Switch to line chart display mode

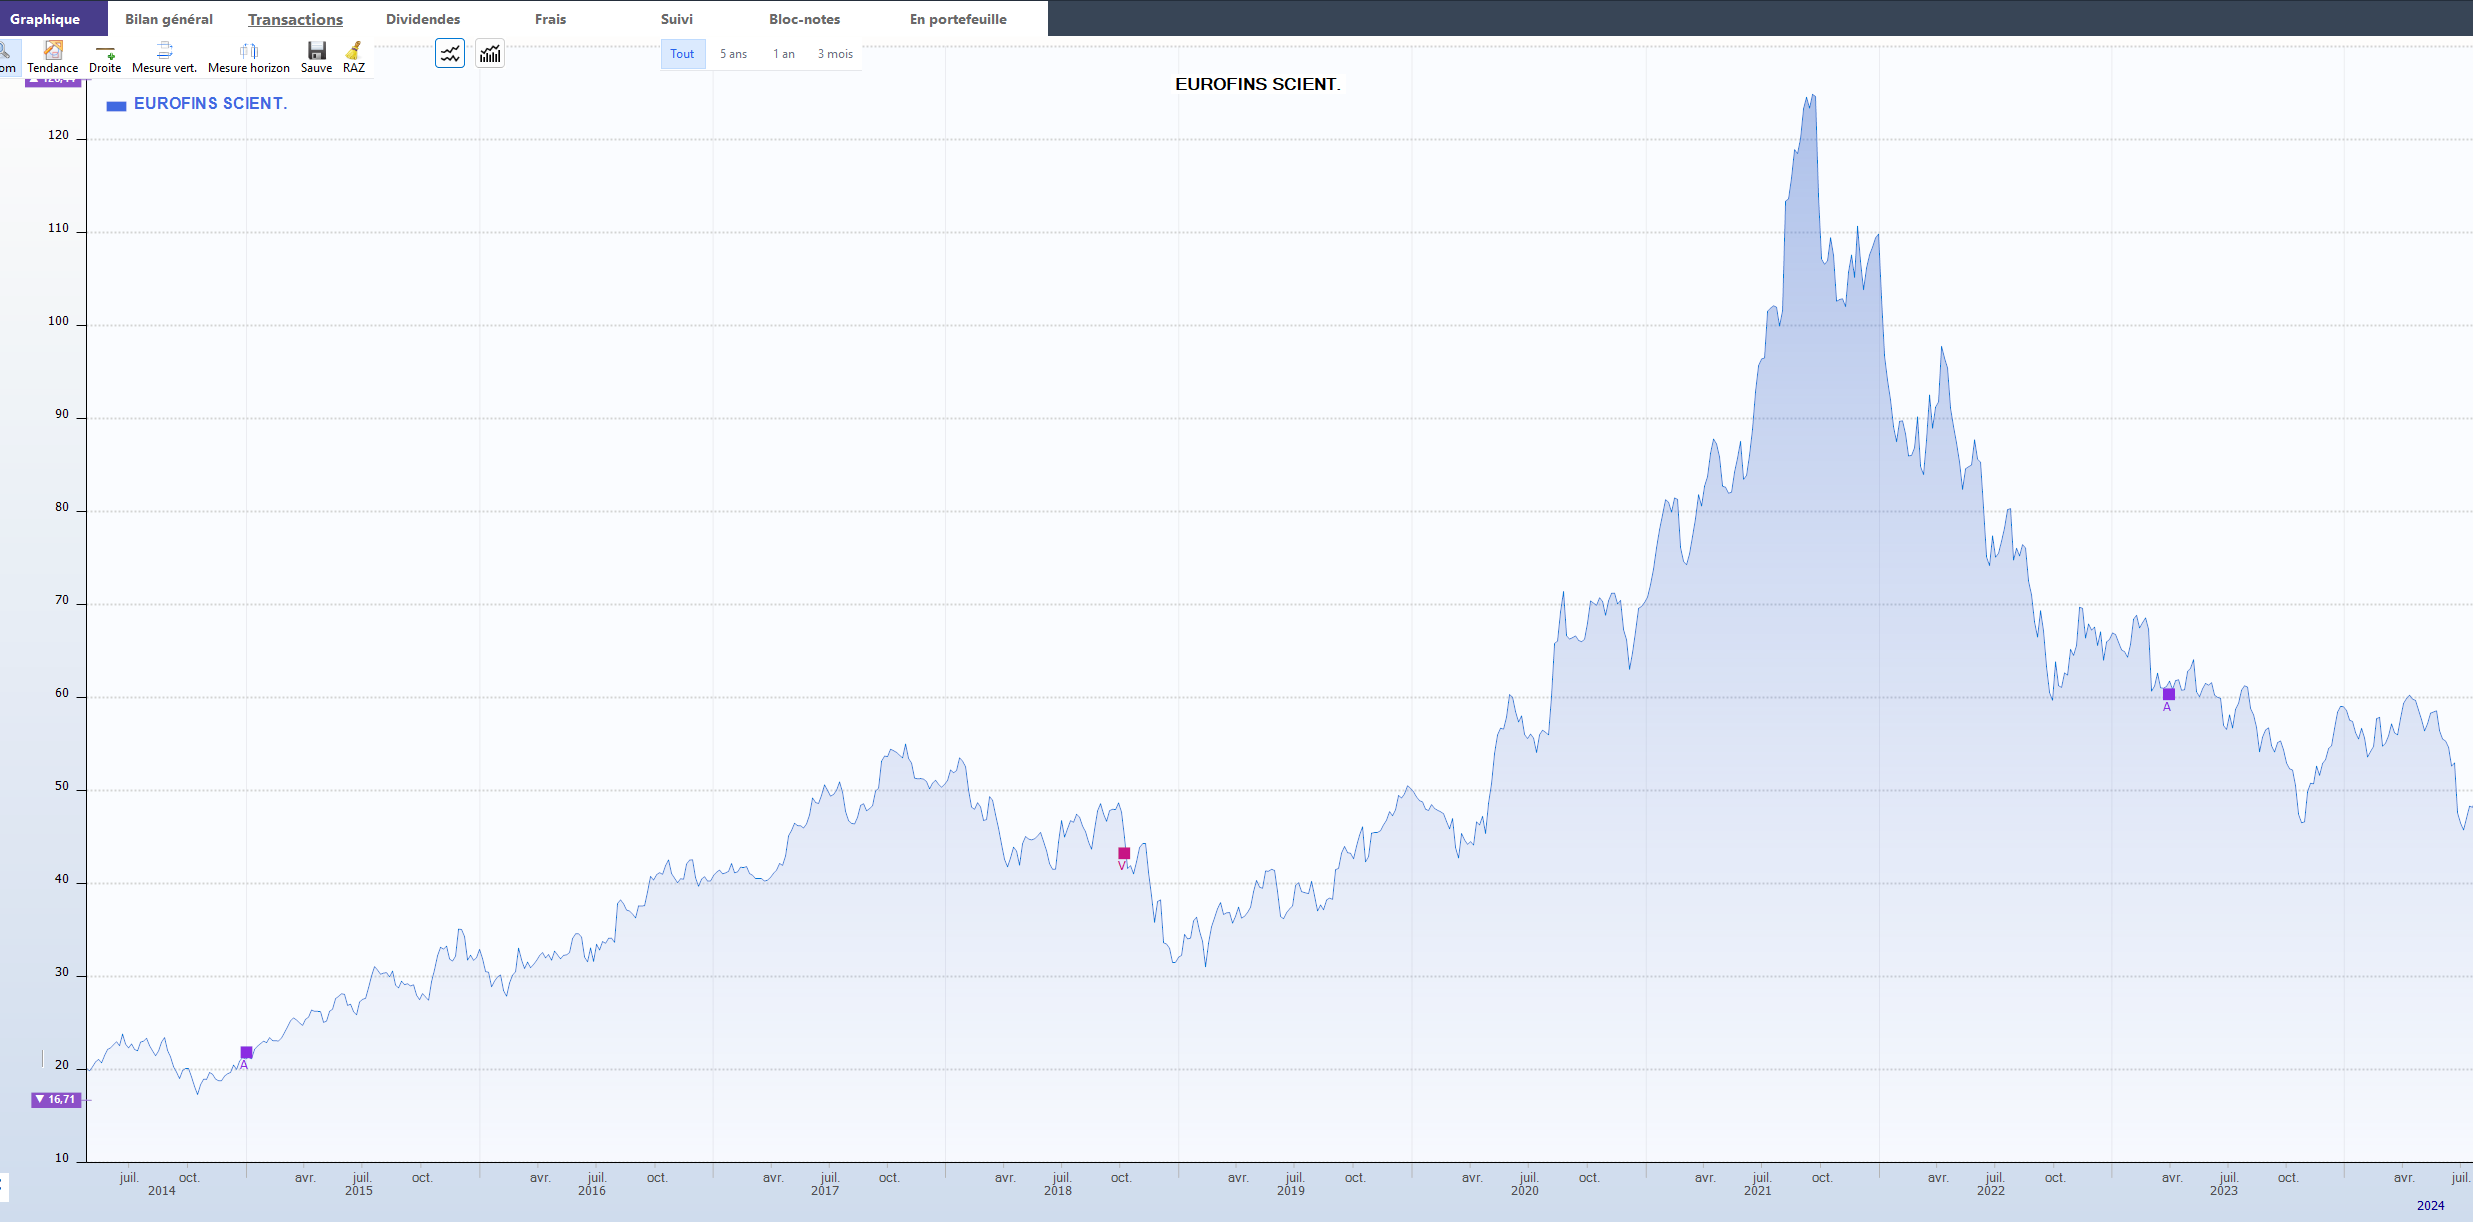pyautogui.click(x=450, y=53)
